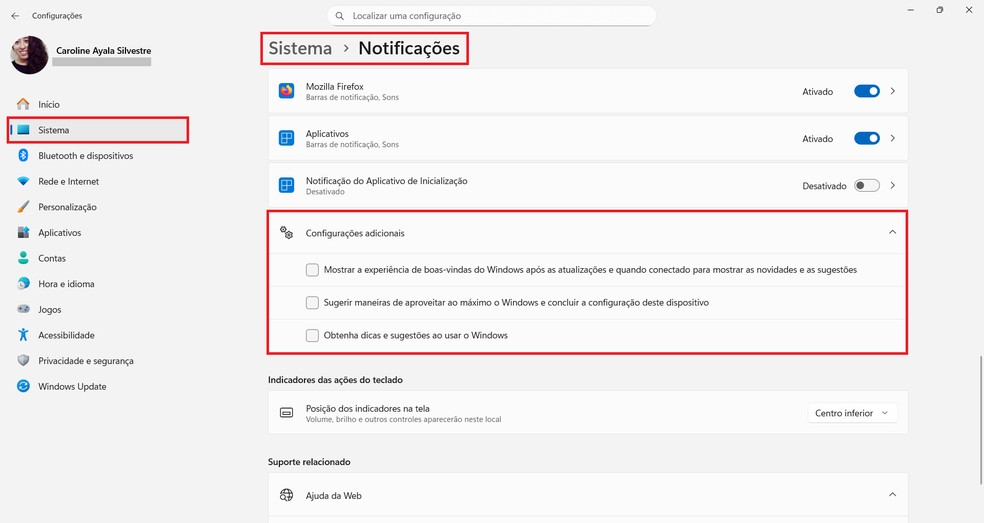Click the Desativado label beside its toggle

point(824,186)
